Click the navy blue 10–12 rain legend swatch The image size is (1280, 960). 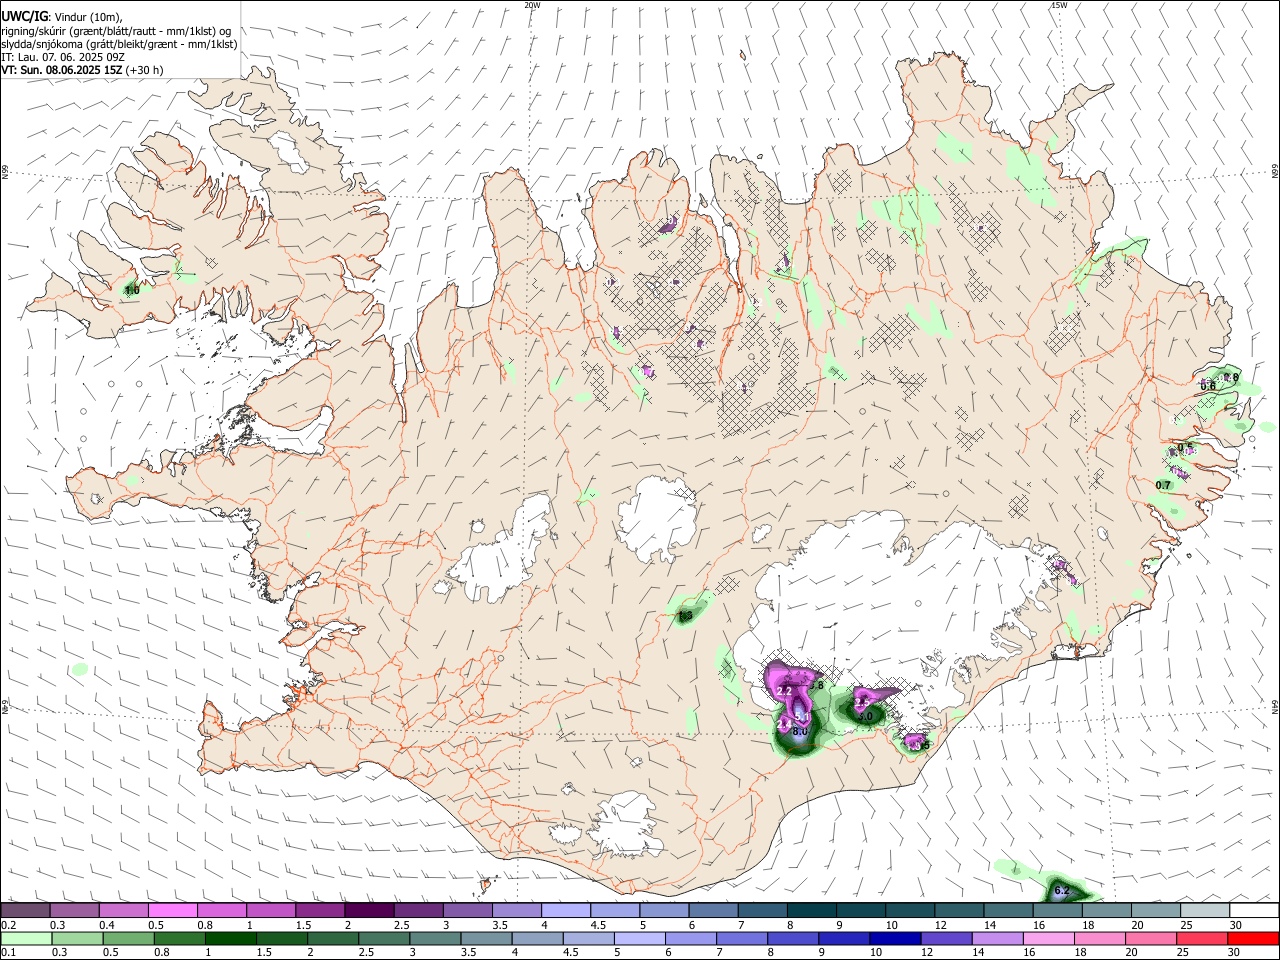(x=894, y=939)
